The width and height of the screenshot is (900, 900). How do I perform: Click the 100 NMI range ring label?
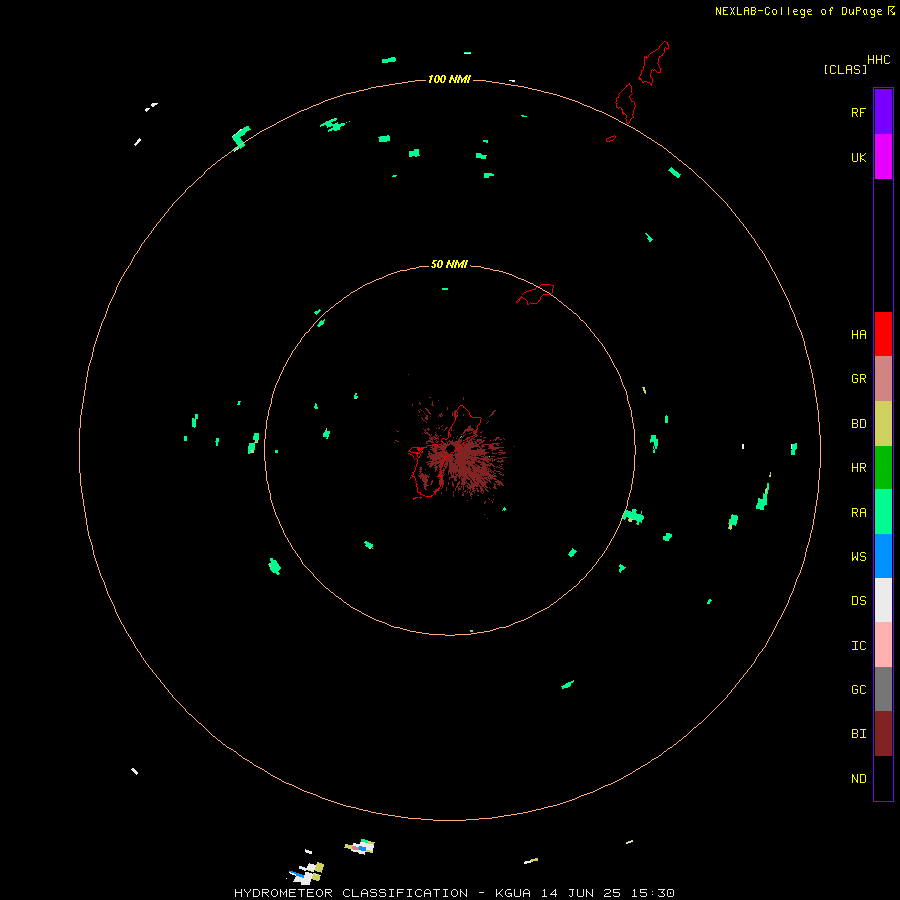449,79
